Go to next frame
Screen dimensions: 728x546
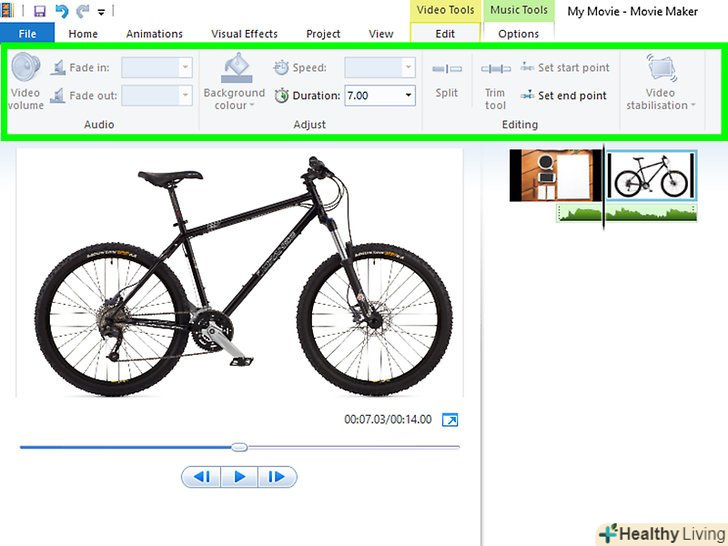[277, 477]
